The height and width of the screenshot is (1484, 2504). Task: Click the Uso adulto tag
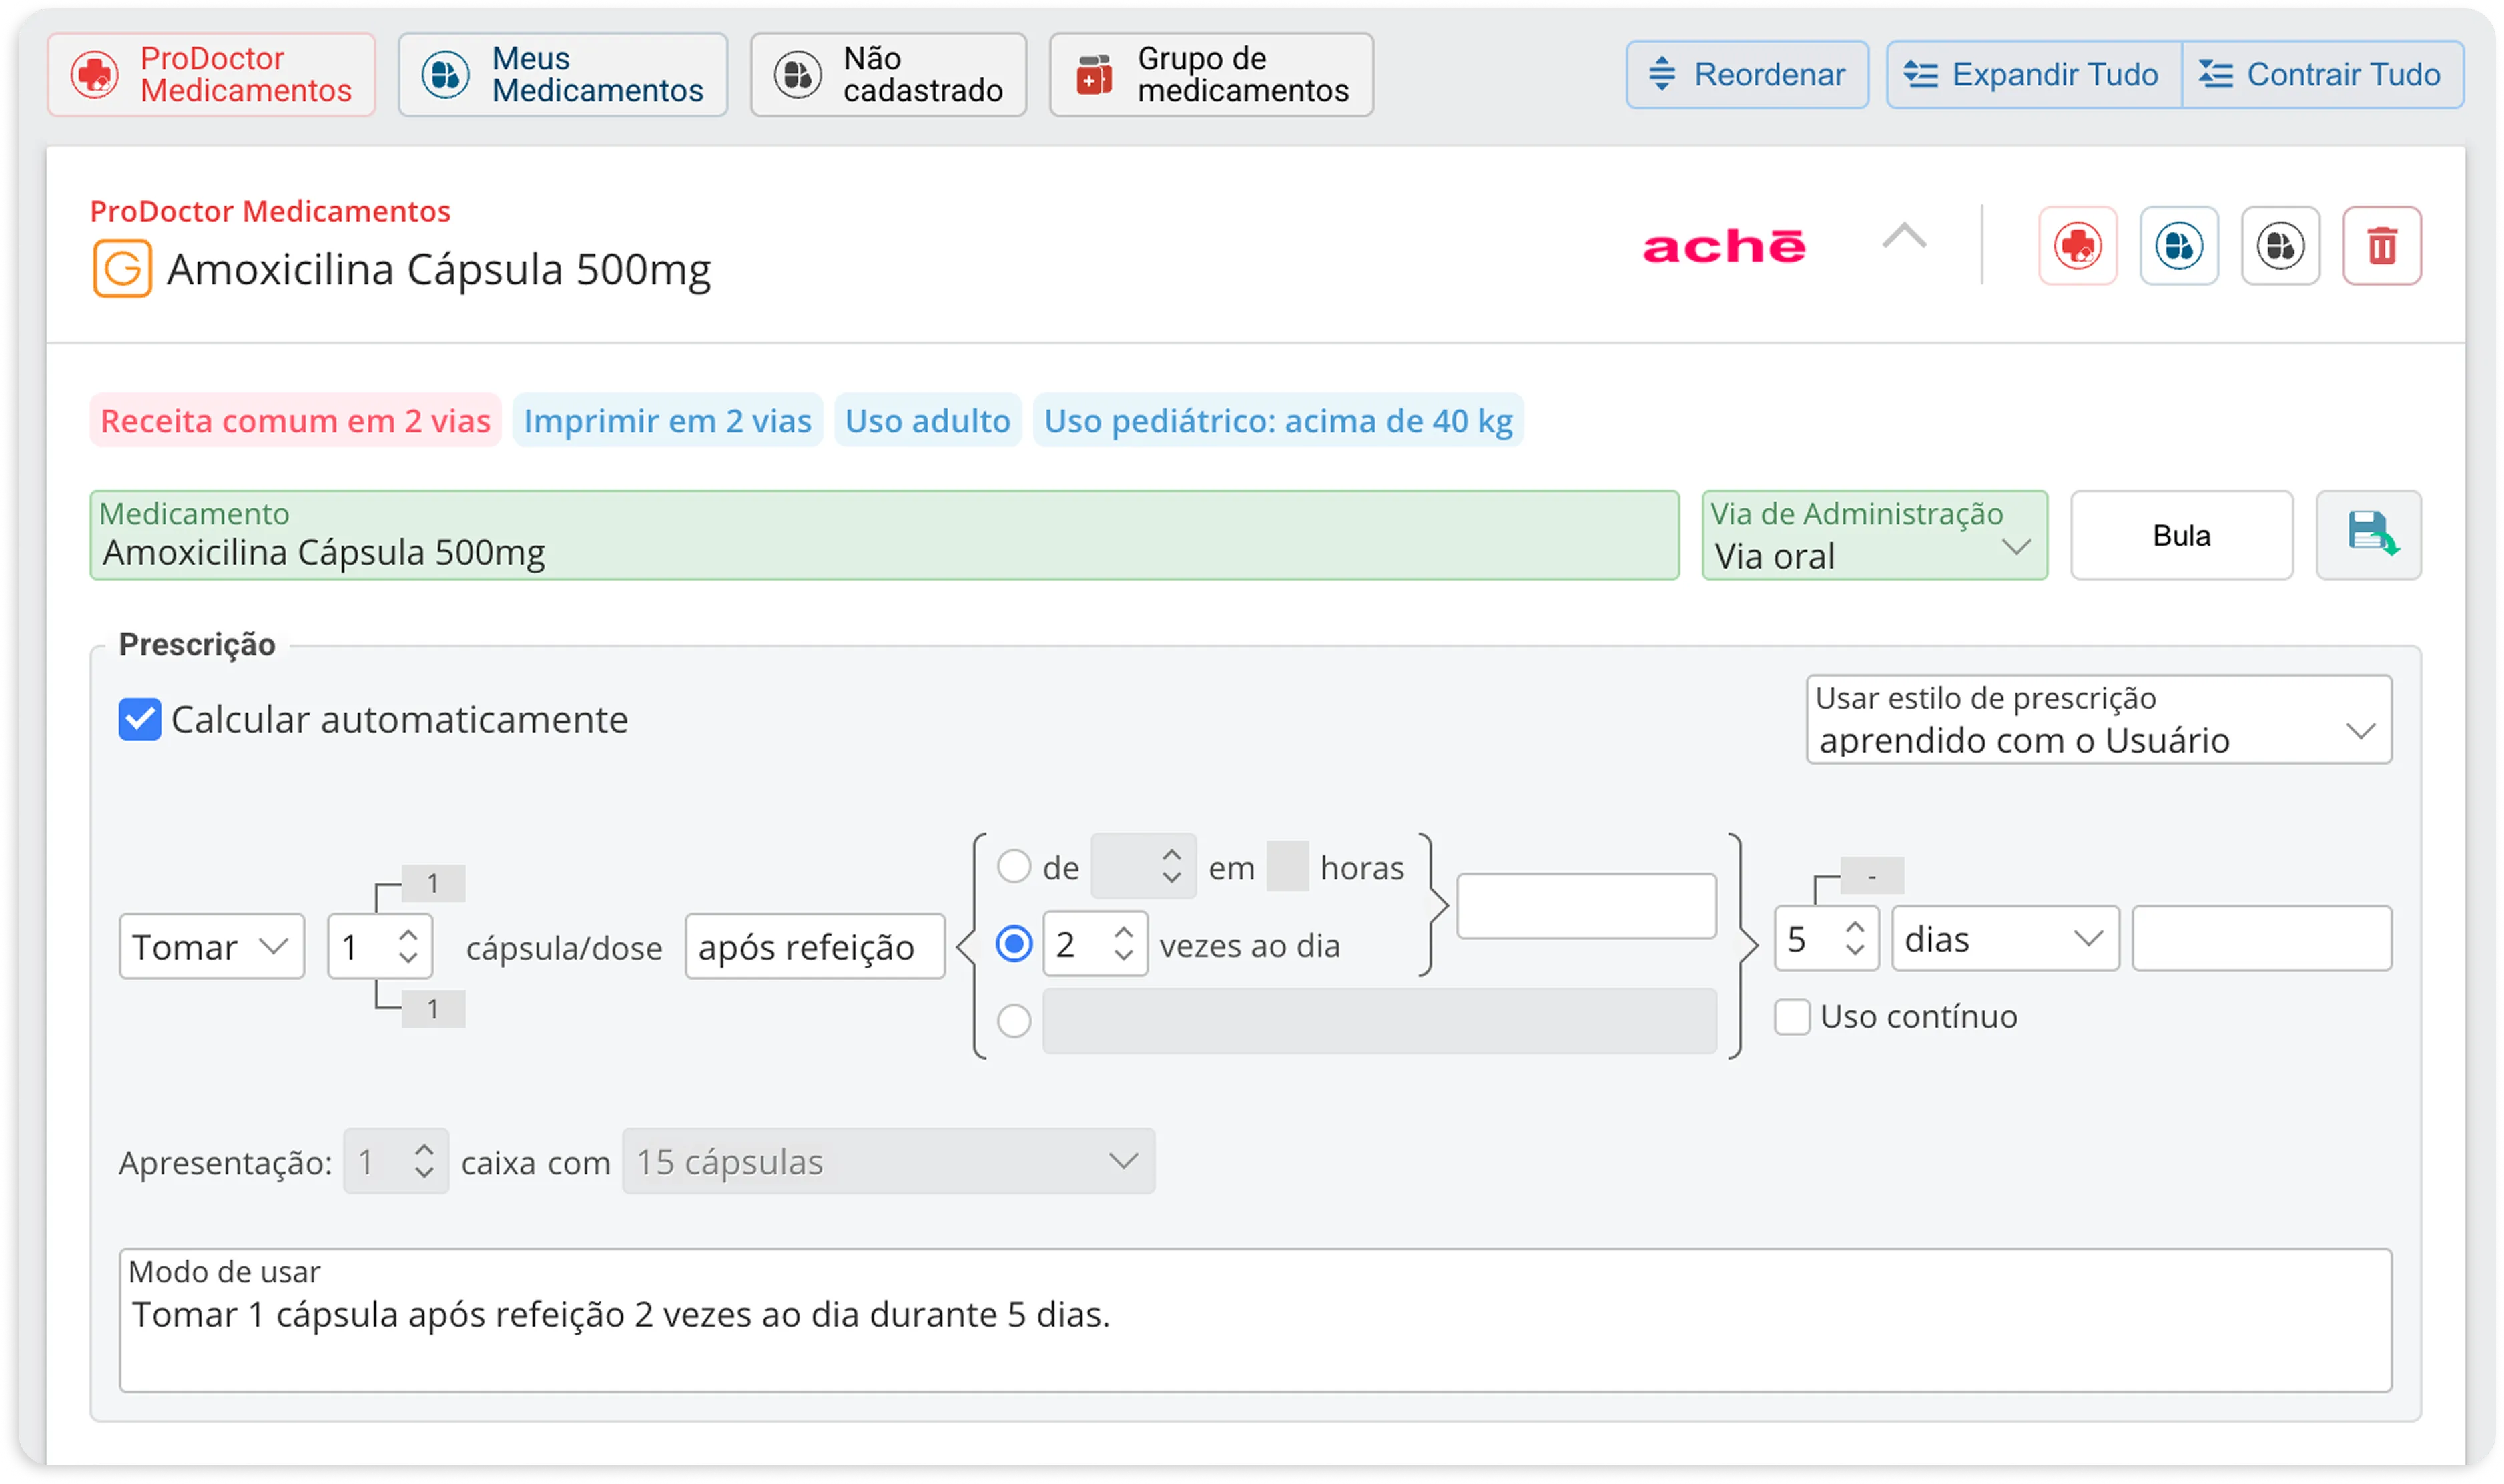pos(927,421)
